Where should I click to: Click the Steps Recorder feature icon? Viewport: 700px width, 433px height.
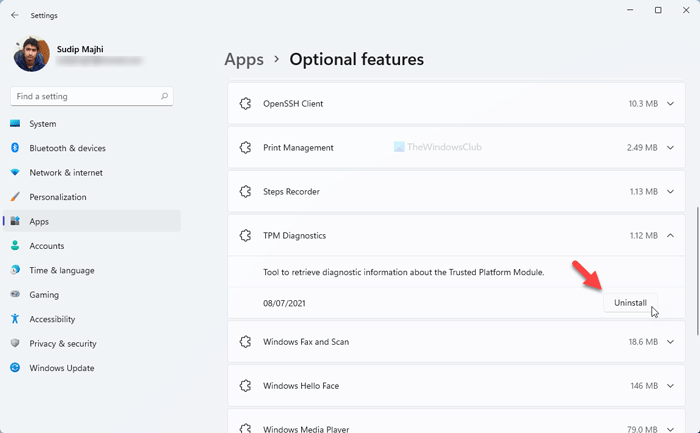[x=245, y=192]
